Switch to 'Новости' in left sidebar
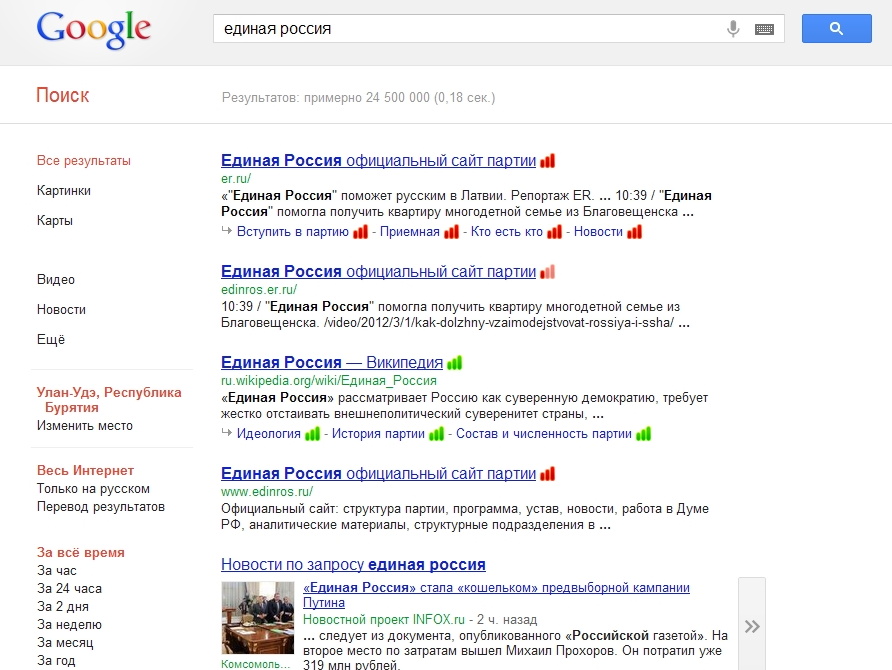This screenshot has height=670, width=892. (61, 310)
